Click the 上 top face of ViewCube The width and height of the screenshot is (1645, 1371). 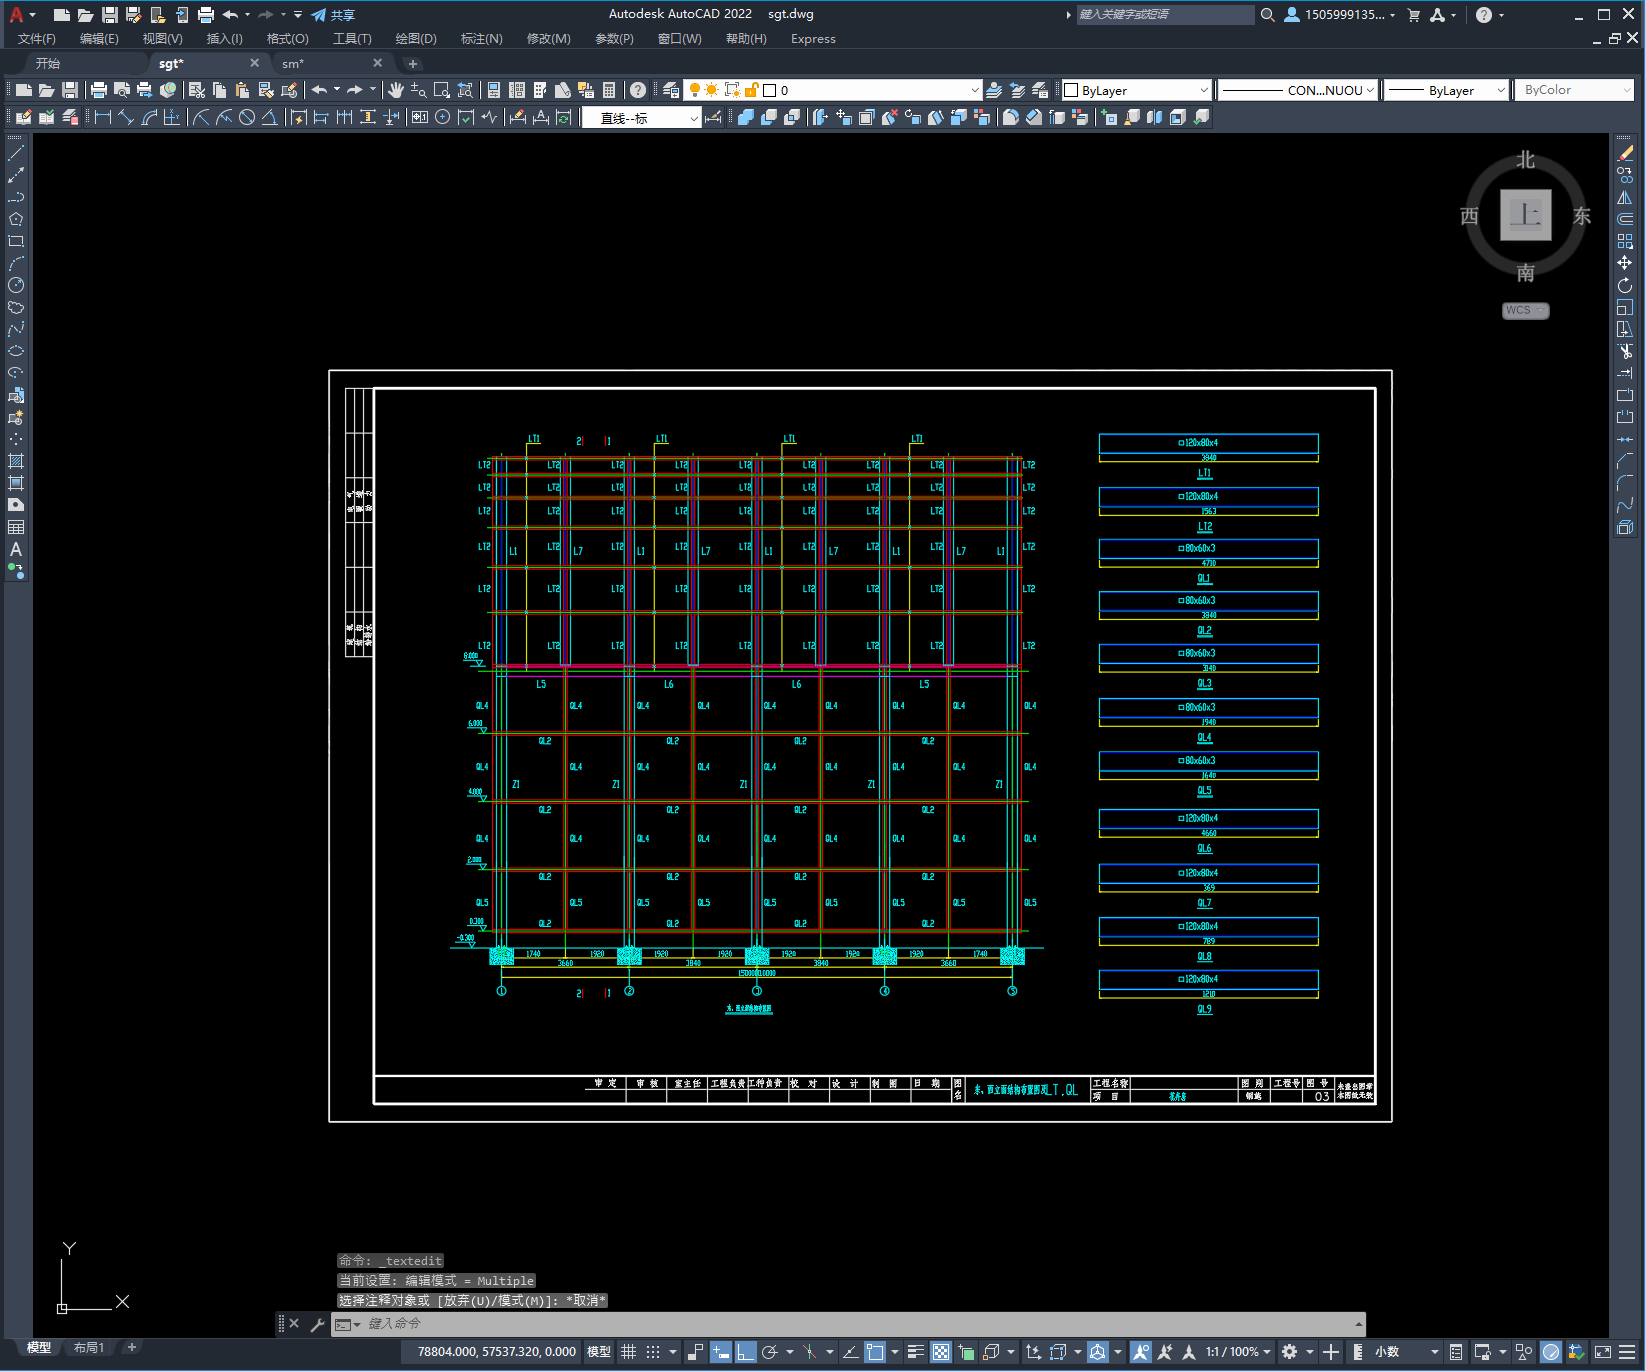(1526, 215)
